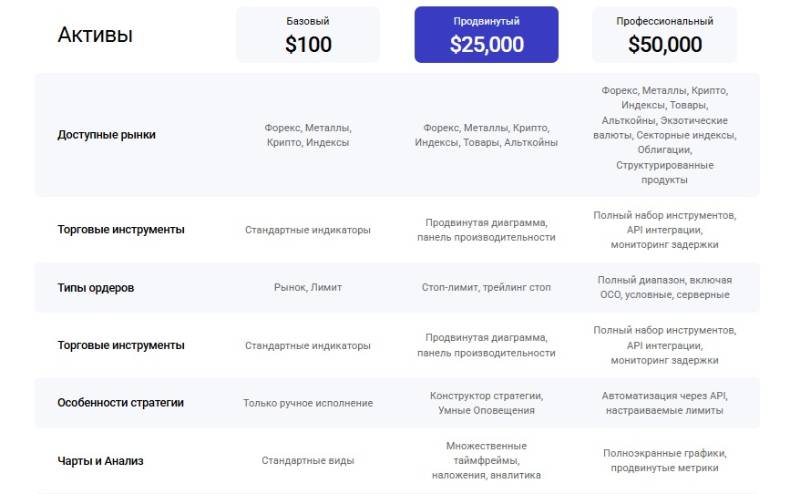The height and width of the screenshot is (494, 800).
Task: Click the Полный диапазон, включая OCO cell
Action: point(665,288)
